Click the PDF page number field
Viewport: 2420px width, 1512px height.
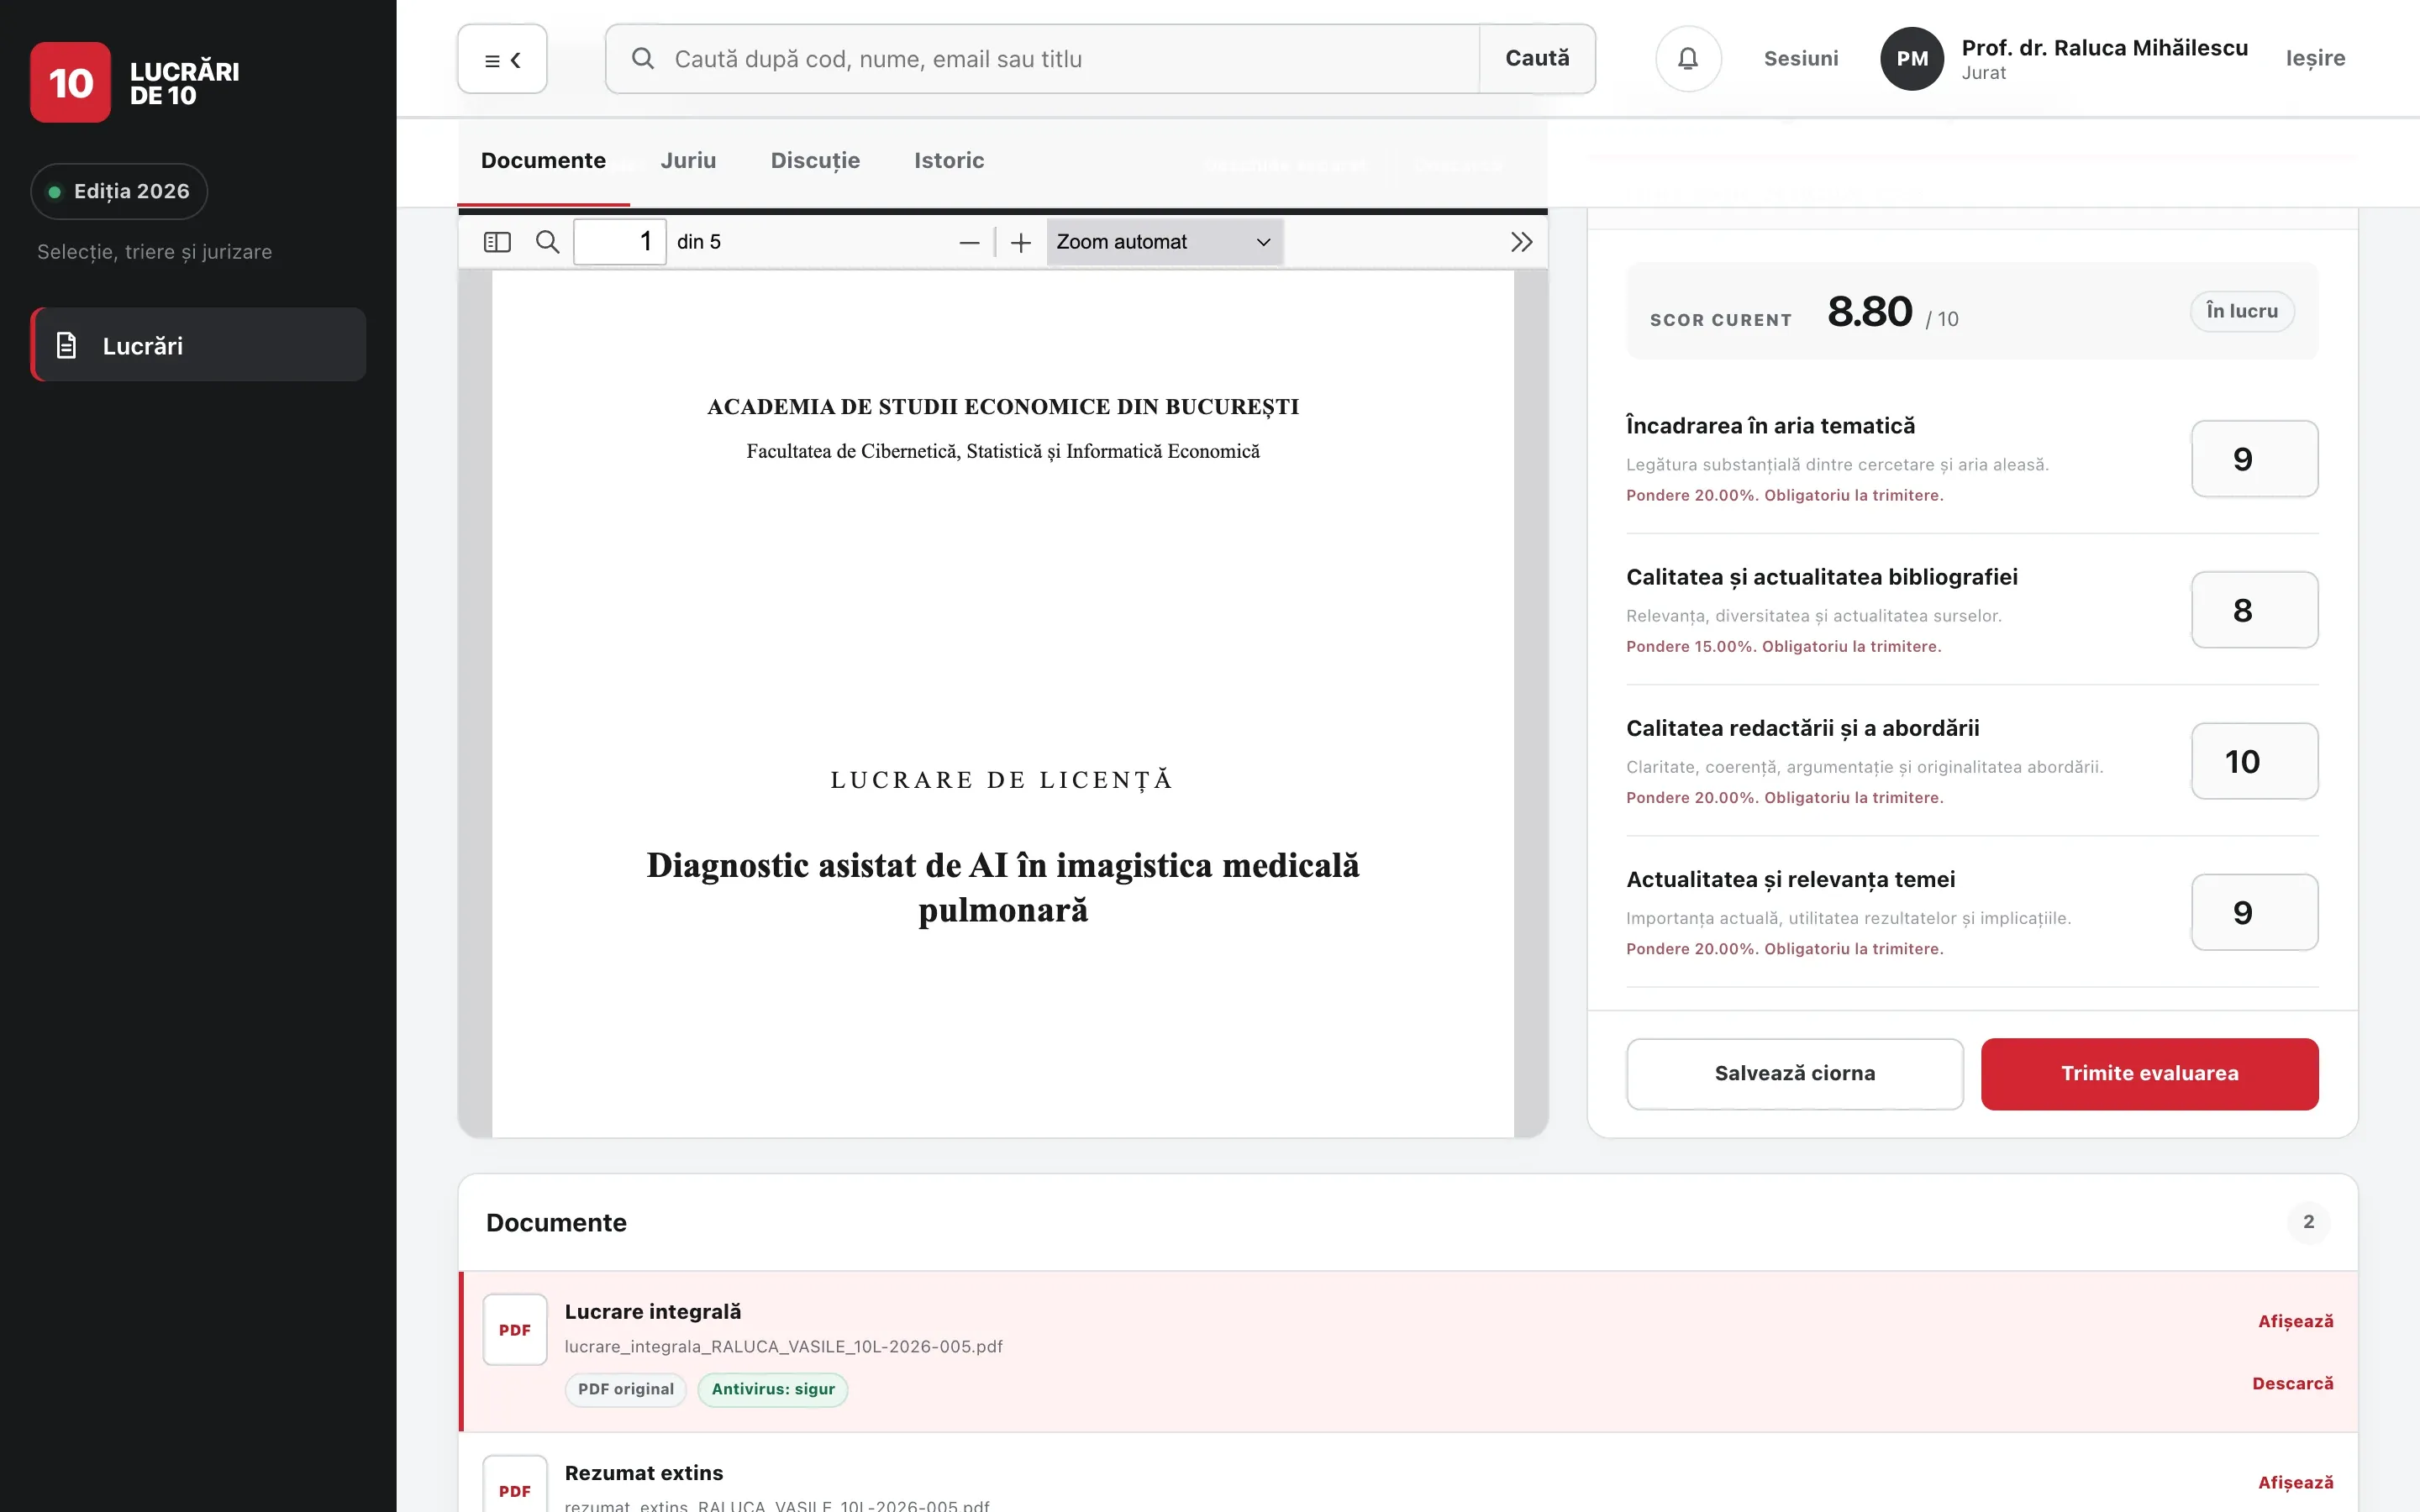pyautogui.click(x=619, y=242)
